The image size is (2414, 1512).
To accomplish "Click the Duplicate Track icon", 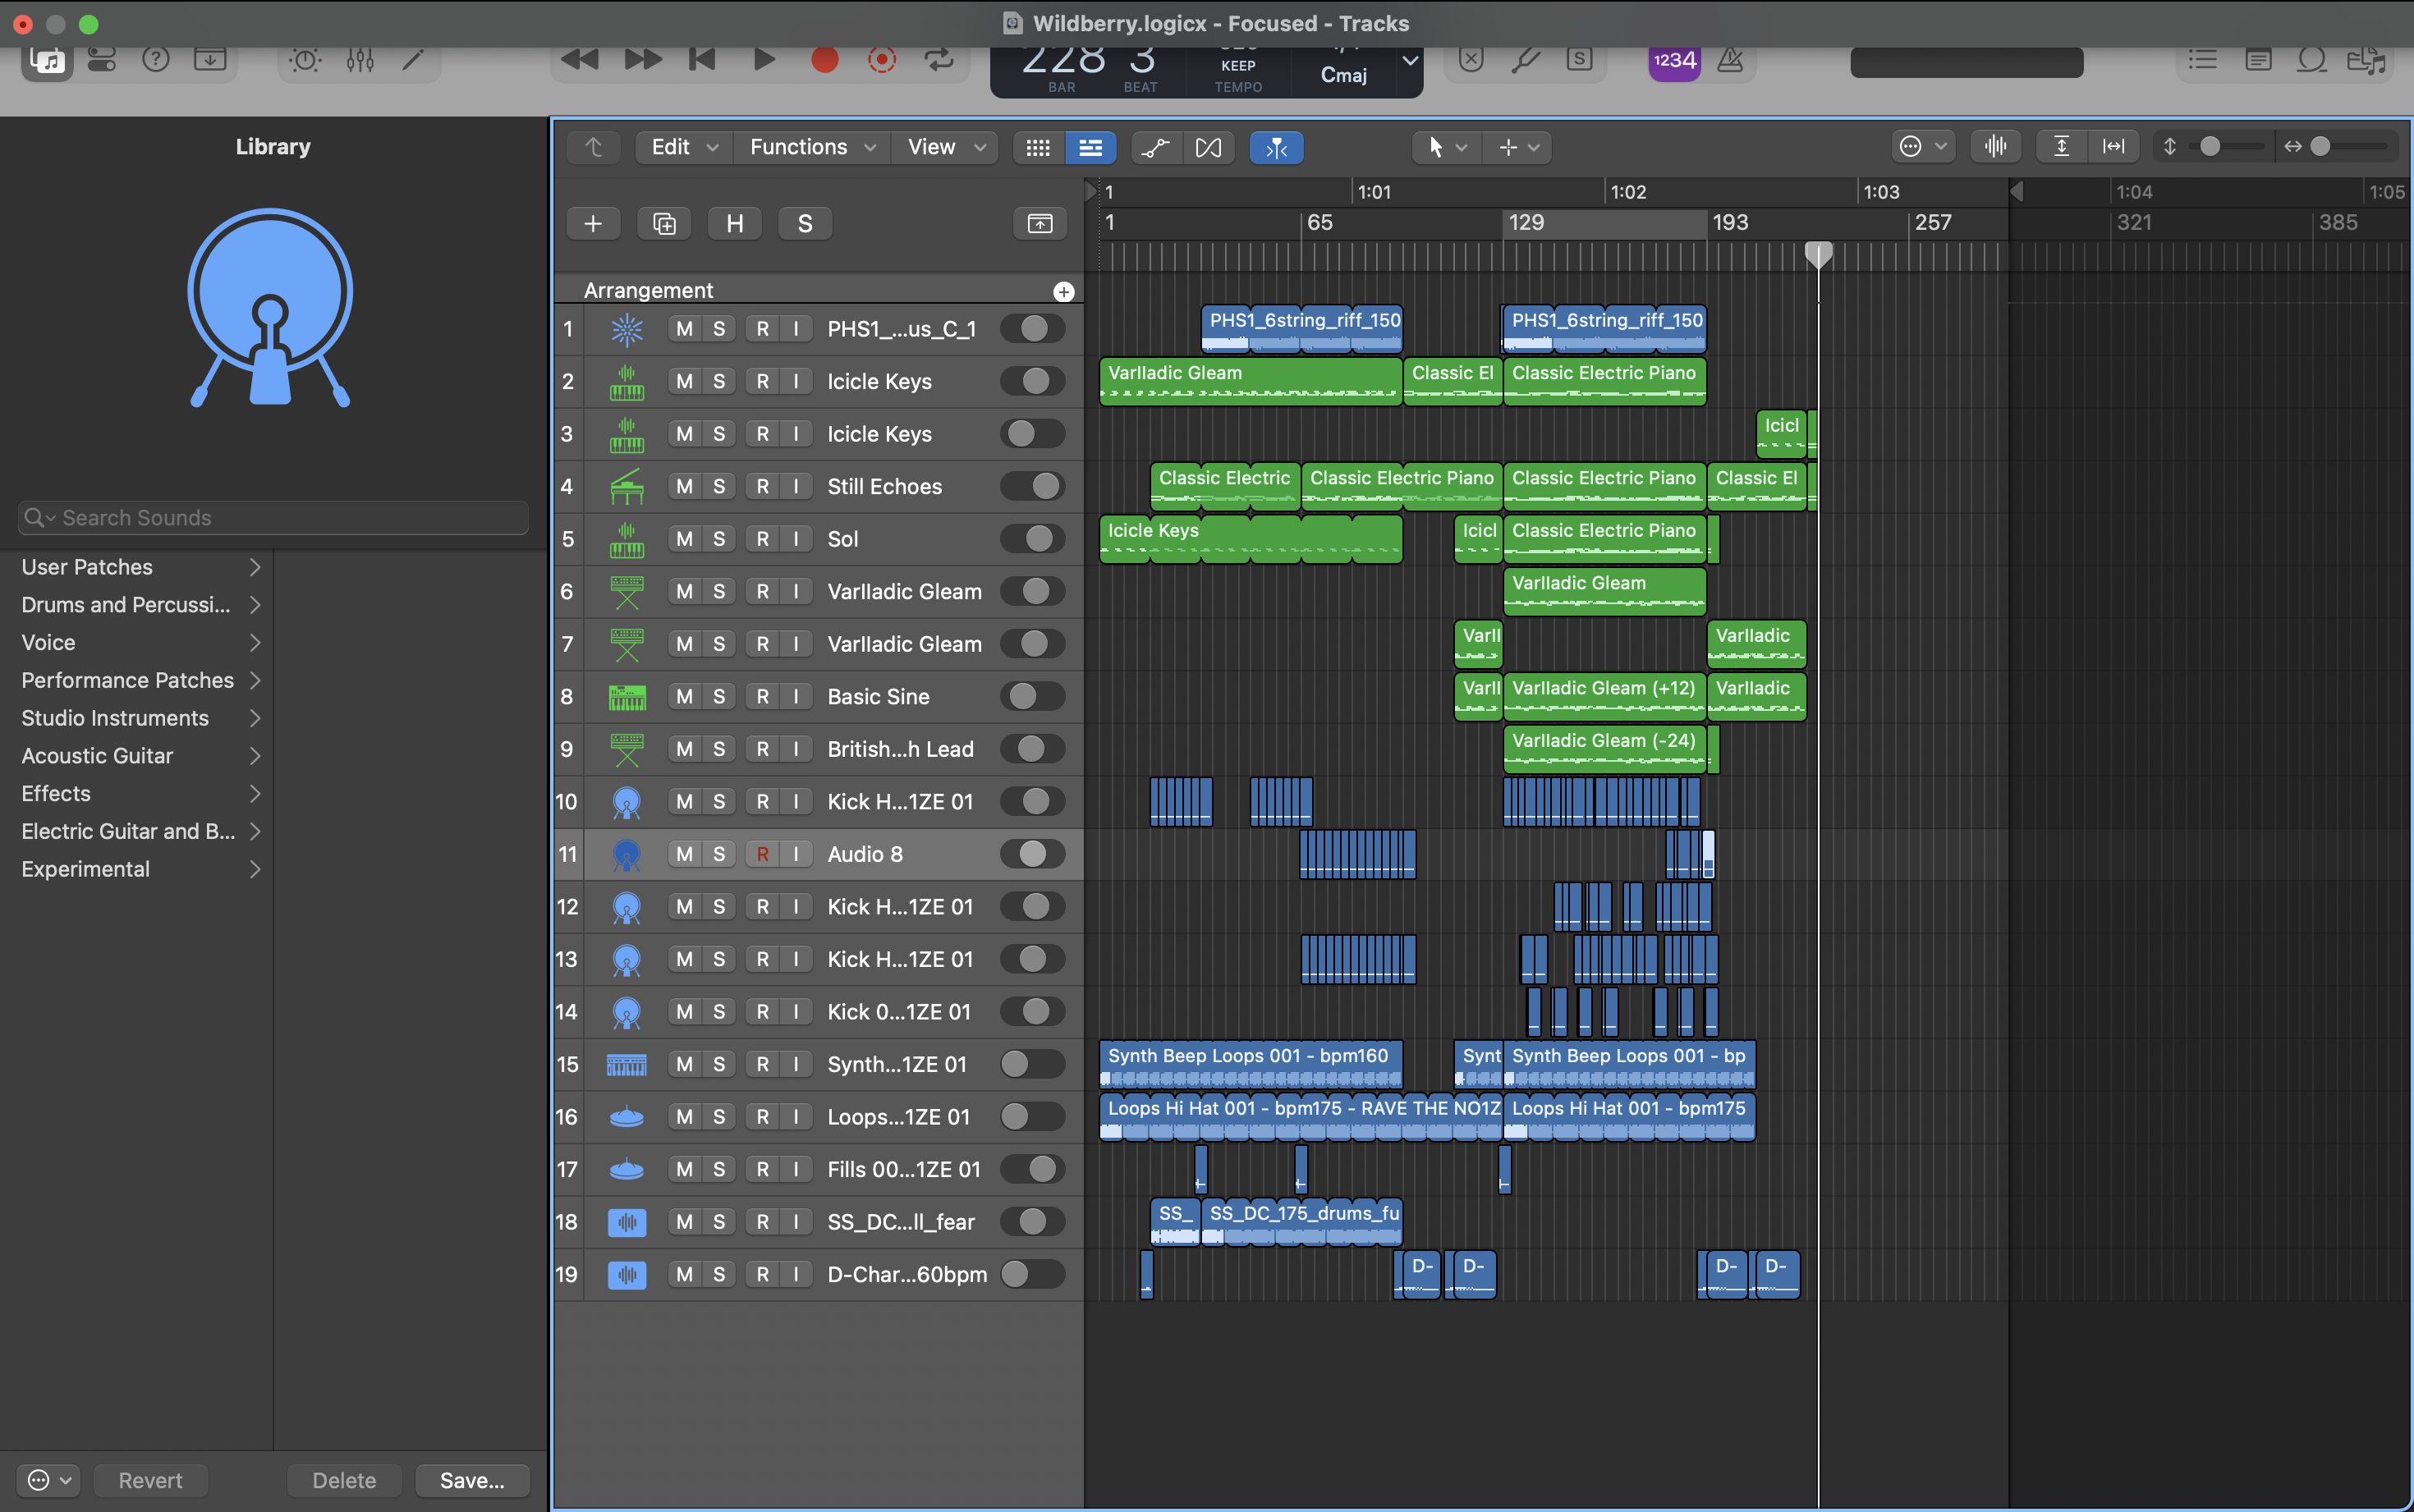I will coord(664,223).
